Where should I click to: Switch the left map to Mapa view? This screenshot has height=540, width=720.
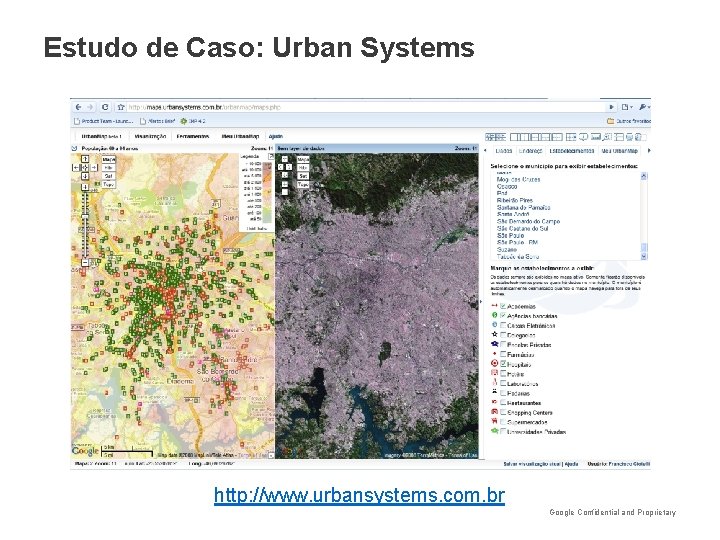point(109,159)
